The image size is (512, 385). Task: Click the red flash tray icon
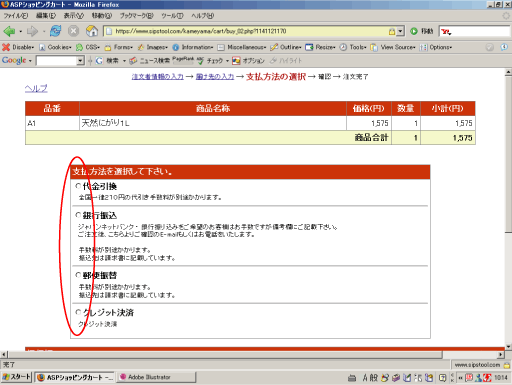487,378
